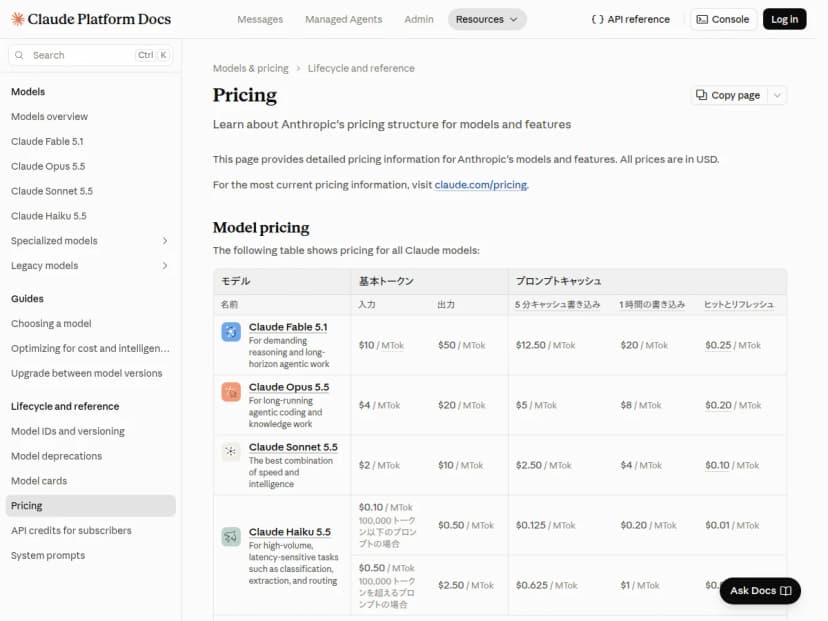Image resolution: width=828 pixels, height=621 pixels.
Task: Focus the Search input field
Action: [90, 55]
